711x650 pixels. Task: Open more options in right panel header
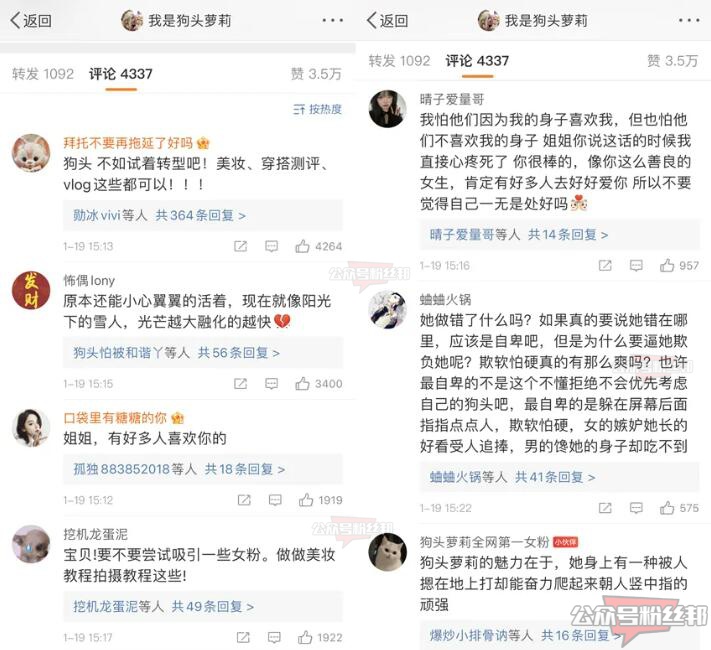coord(689,20)
